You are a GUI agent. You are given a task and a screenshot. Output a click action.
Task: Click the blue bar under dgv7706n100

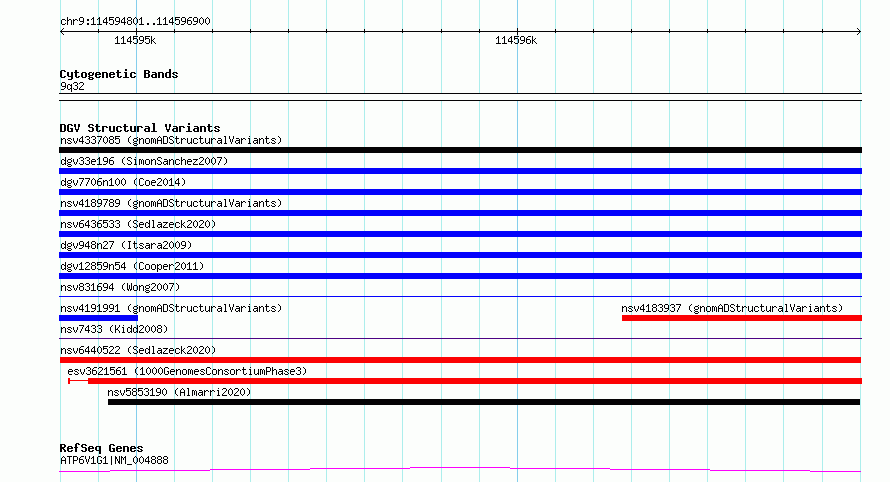[x=460, y=192]
